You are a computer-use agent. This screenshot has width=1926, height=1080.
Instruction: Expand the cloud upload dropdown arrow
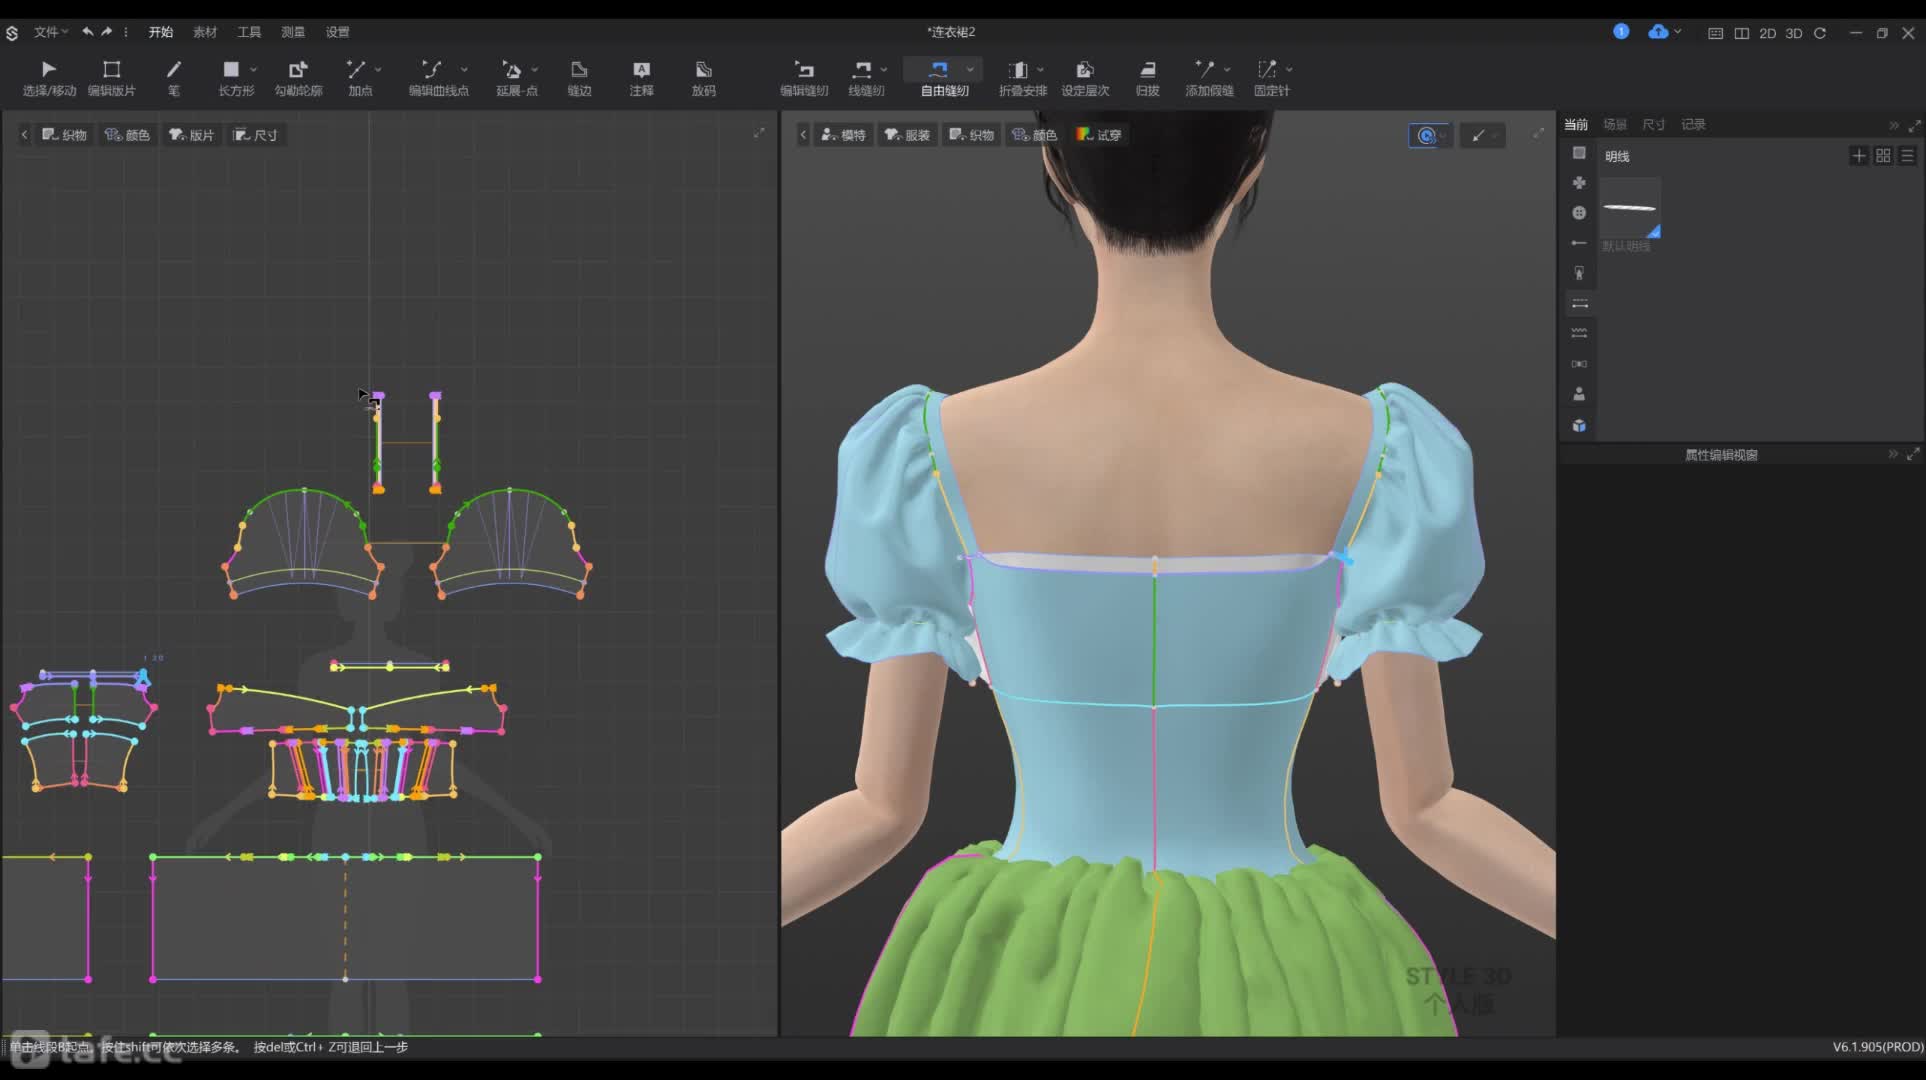1678,32
